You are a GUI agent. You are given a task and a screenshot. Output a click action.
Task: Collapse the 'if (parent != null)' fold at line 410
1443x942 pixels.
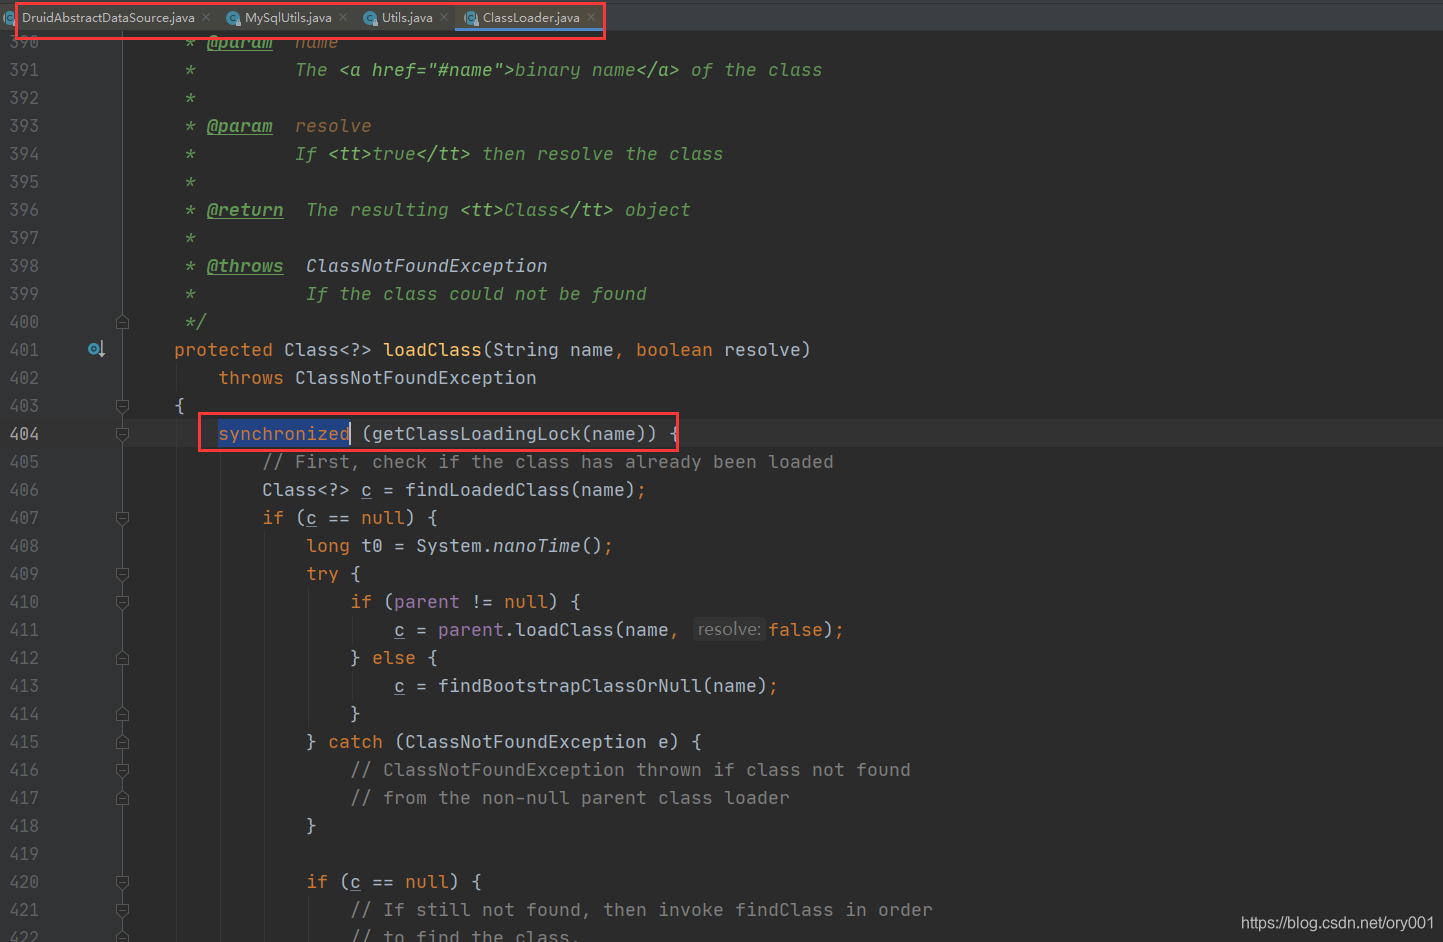pyautogui.click(x=122, y=602)
